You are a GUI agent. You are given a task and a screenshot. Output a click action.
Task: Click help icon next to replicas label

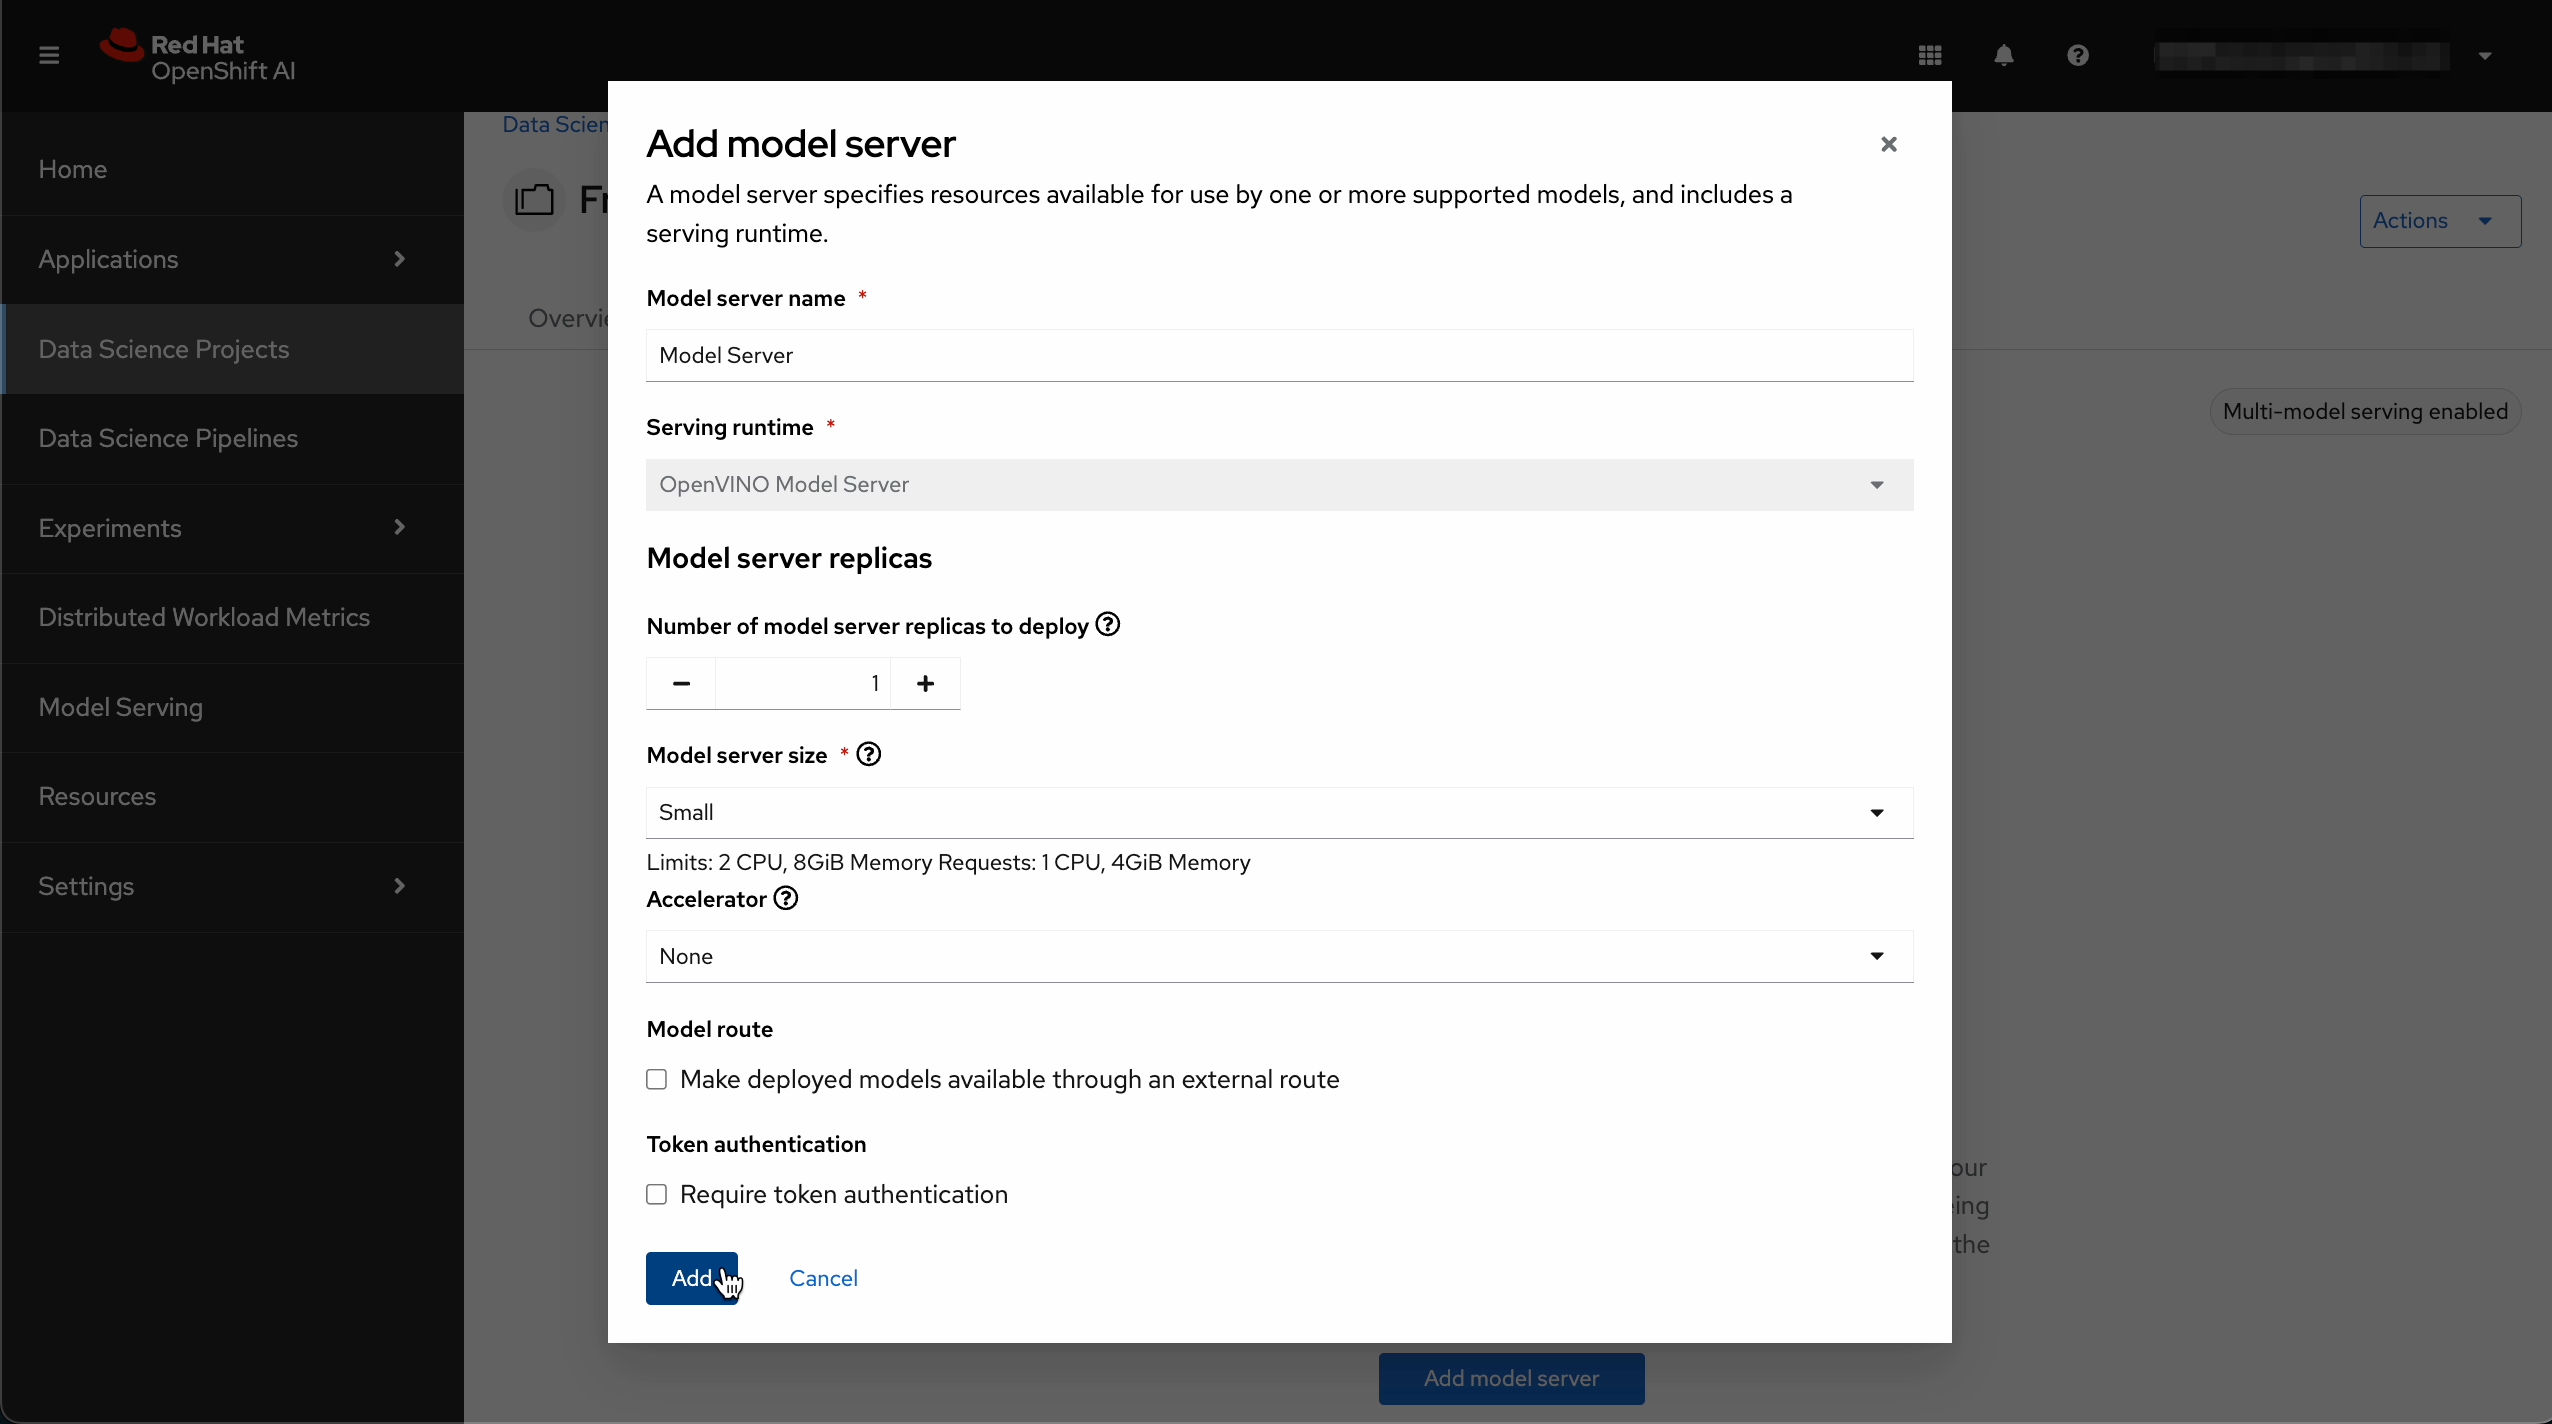click(1108, 625)
